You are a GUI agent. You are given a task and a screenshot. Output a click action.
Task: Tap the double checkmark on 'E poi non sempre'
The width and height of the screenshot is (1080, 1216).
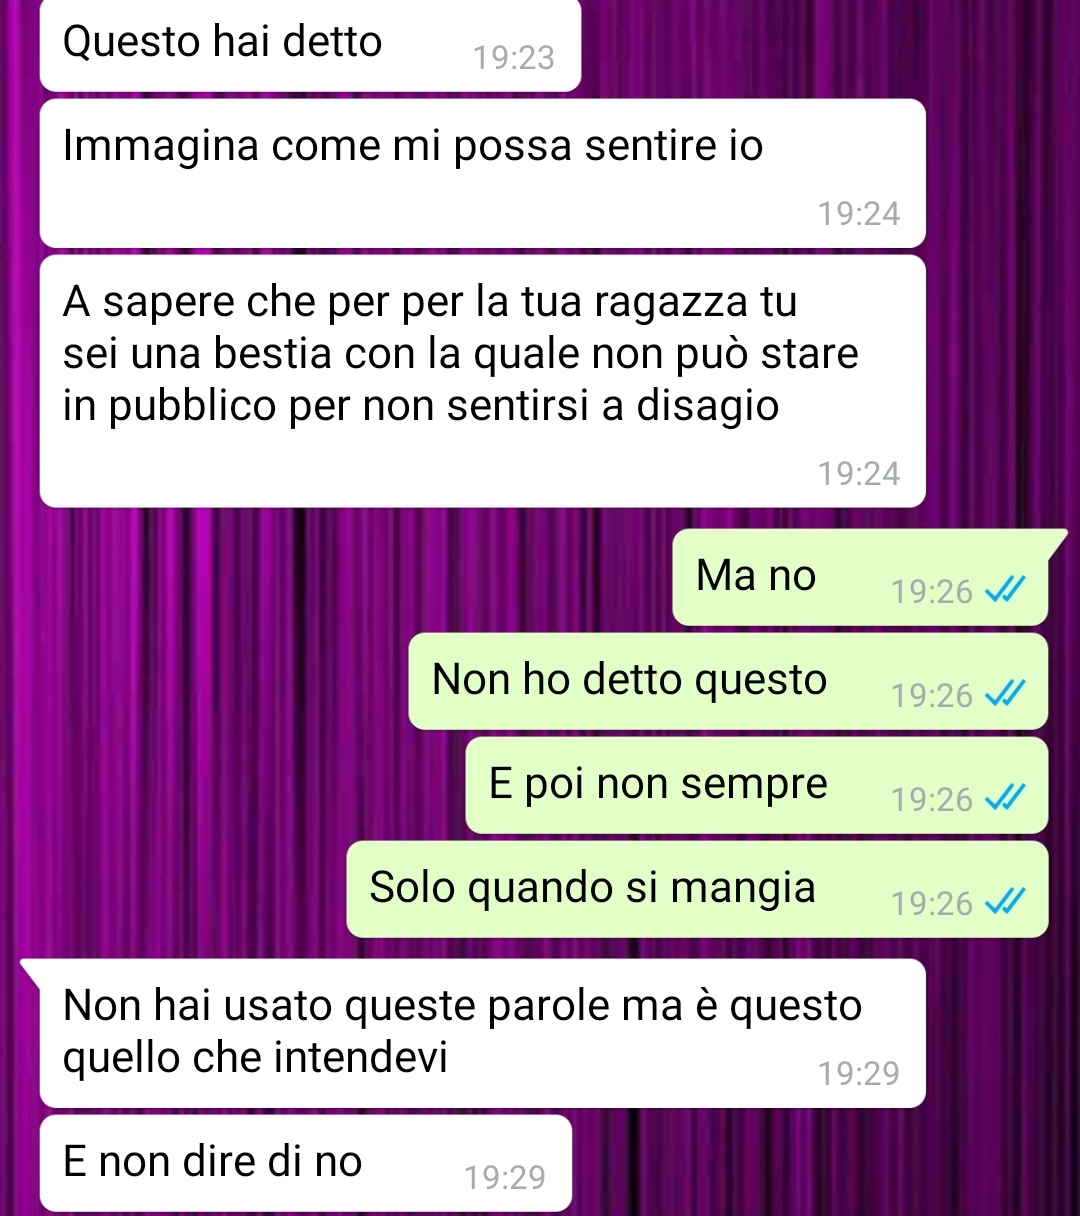point(1004,800)
